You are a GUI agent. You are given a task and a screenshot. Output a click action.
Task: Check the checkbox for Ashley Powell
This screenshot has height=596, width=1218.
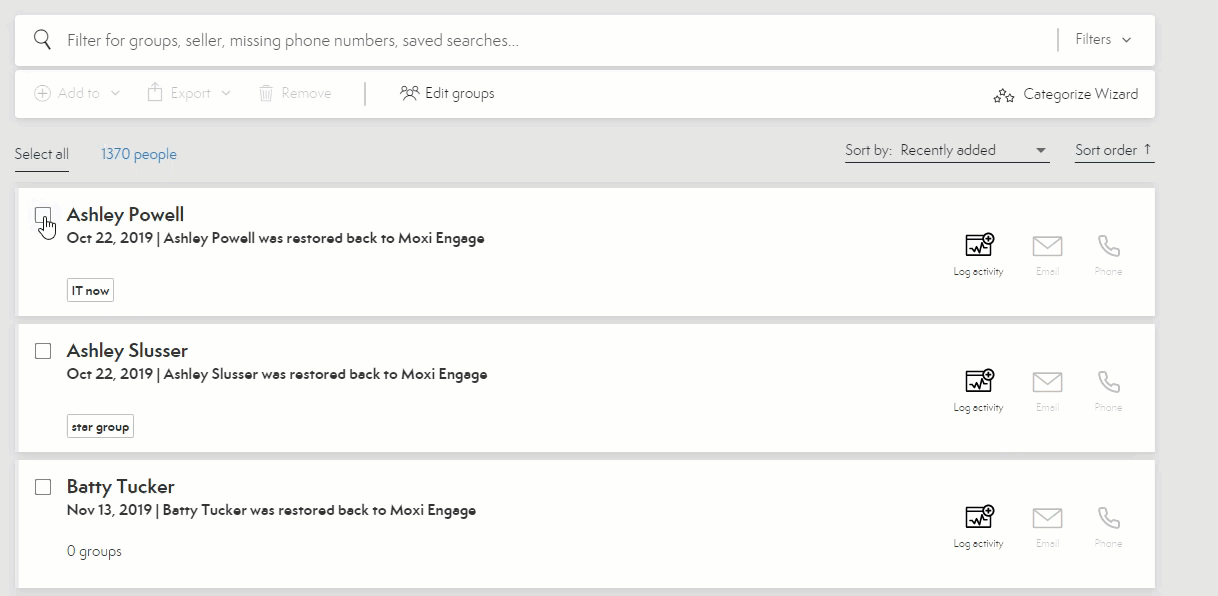[x=44, y=215]
